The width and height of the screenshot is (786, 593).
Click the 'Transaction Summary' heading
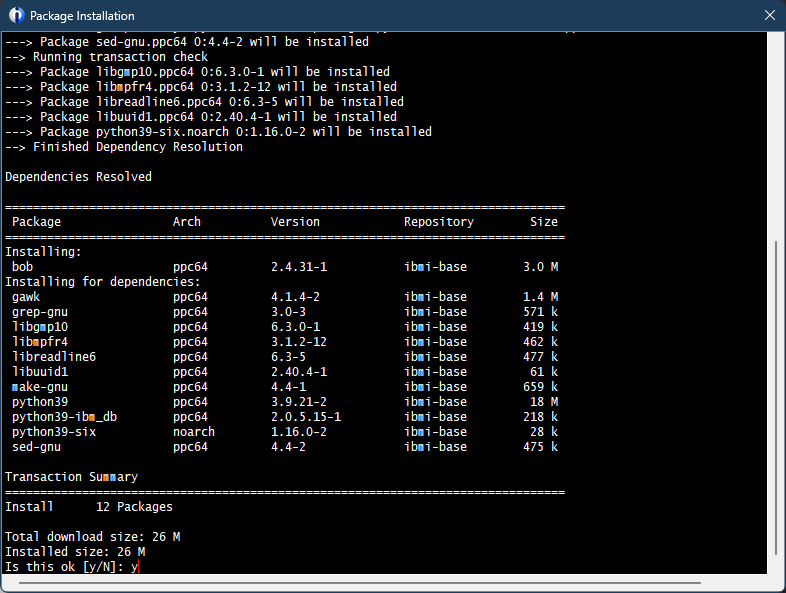click(x=71, y=477)
